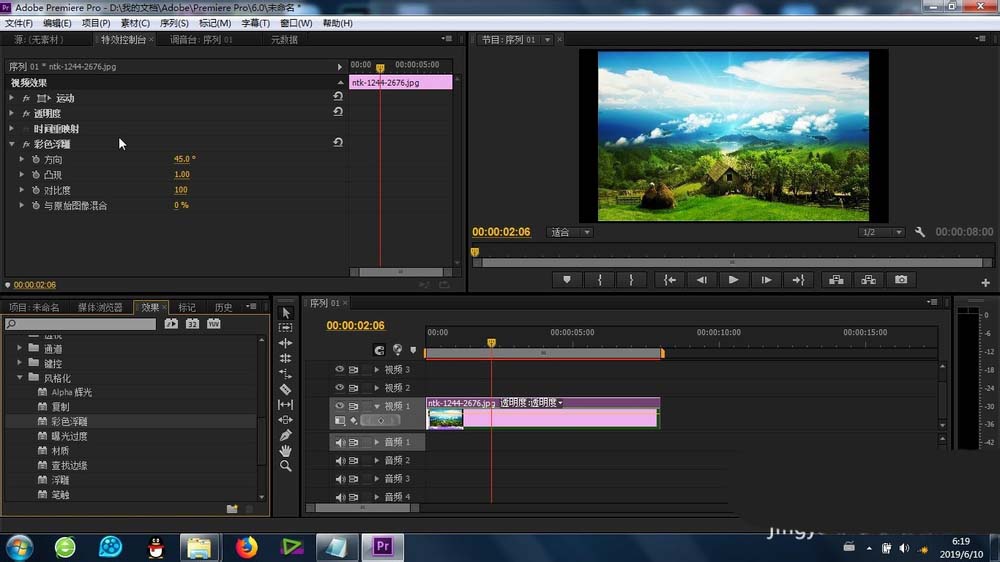
Task: Select the Selection arrow tool
Action: [286, 313]
